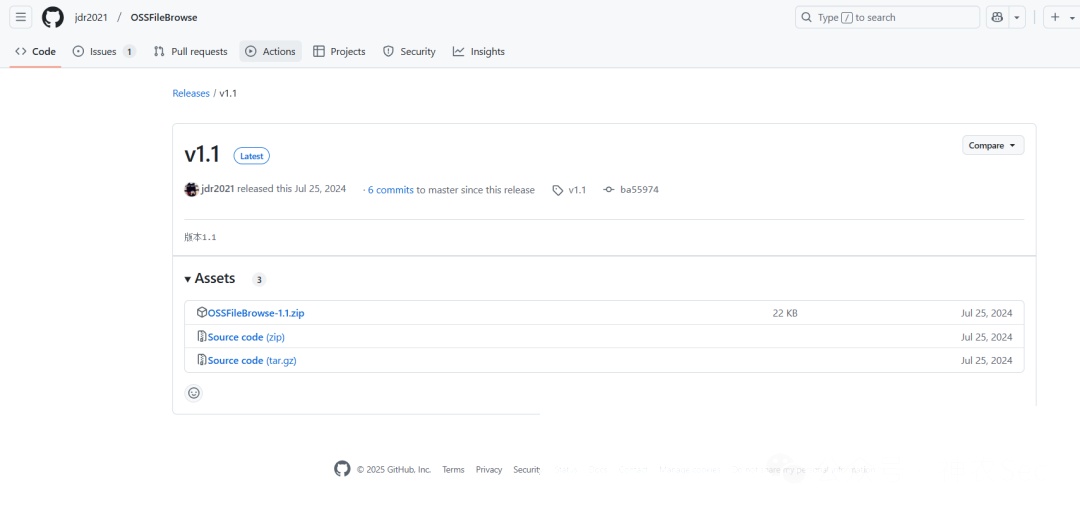Open the Terms footer link
The height and width of the screenshot is (513, 1080).
click(453, 470)
